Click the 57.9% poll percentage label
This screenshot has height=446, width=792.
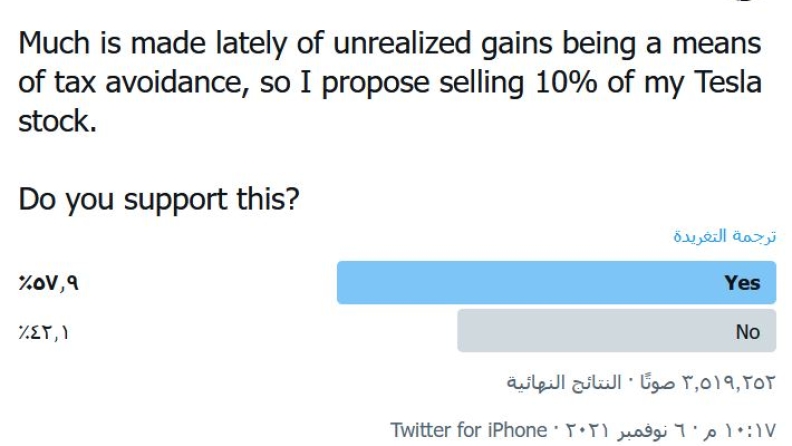(x=48, y=283)
